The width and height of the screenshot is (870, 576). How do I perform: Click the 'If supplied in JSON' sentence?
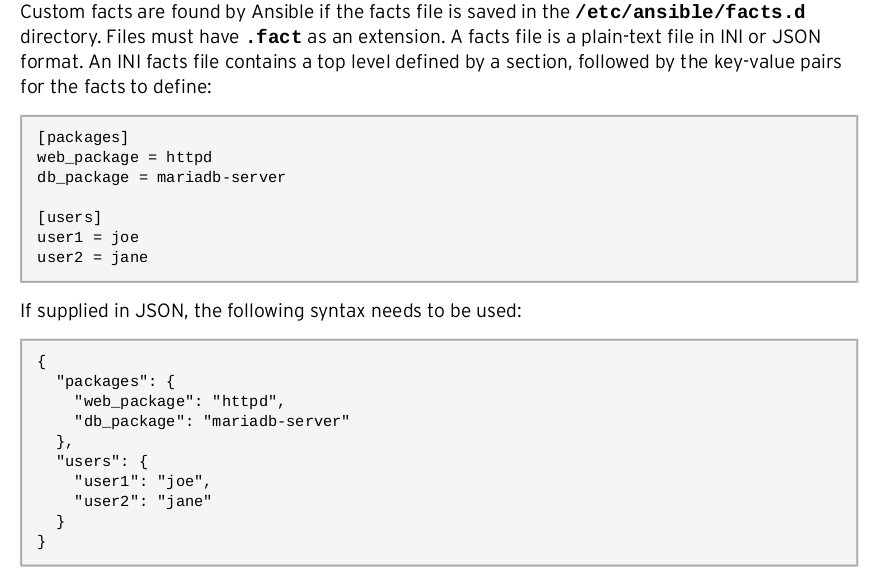270,311
